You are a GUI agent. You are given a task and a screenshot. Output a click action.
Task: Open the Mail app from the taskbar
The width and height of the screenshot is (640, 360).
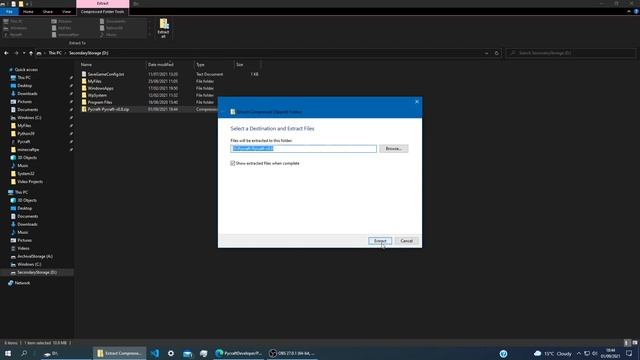point(187,353)
